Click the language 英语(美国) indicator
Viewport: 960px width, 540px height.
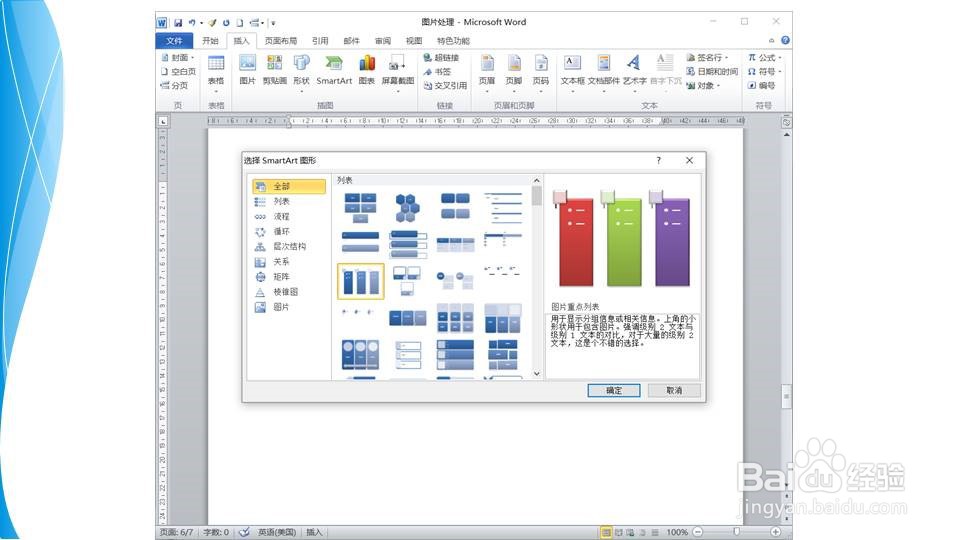(277, 532)
